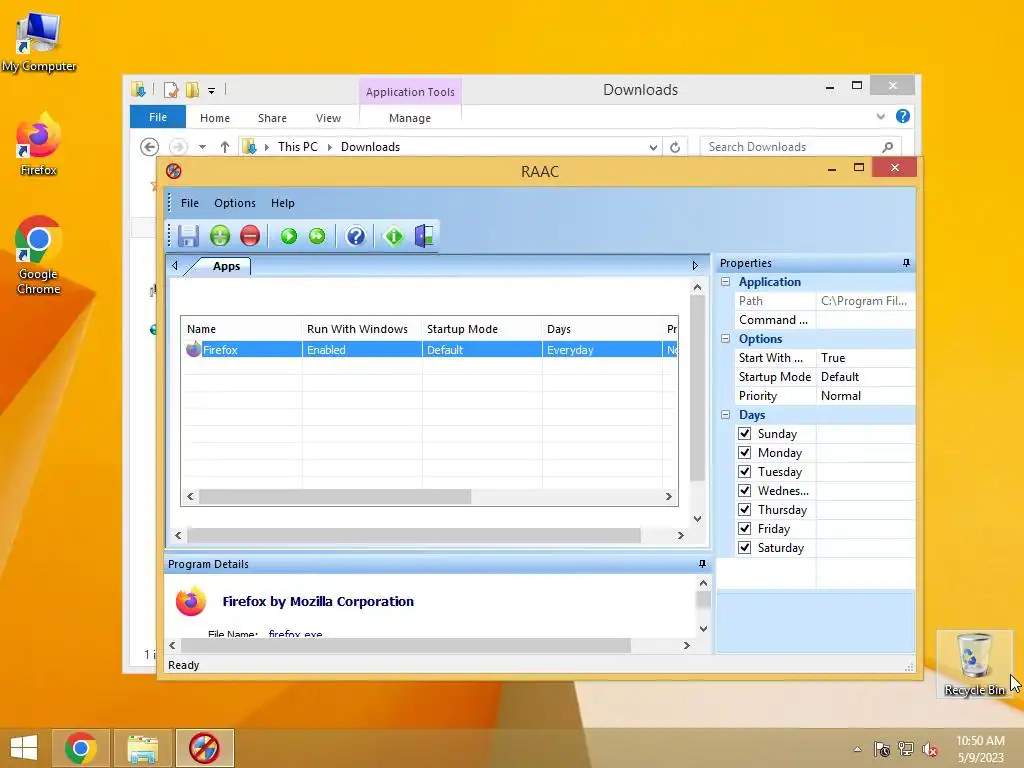Open the Explorer View ribbon tab
The width and height of the screenshot is (1024, 768).
328,118
